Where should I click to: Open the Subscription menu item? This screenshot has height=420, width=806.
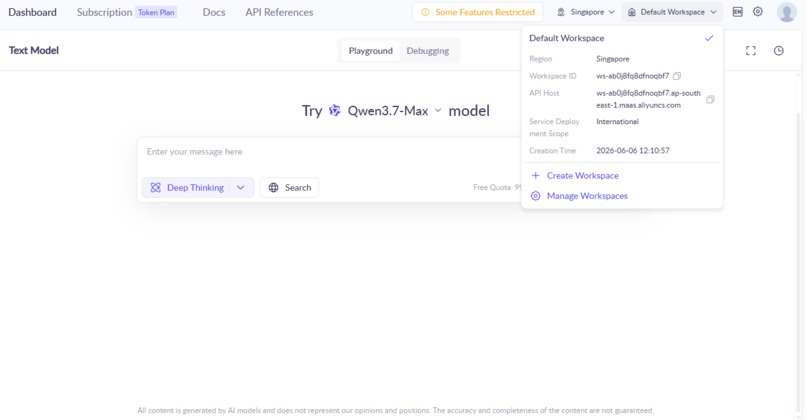pyautogui.click(x=104, y=12)
